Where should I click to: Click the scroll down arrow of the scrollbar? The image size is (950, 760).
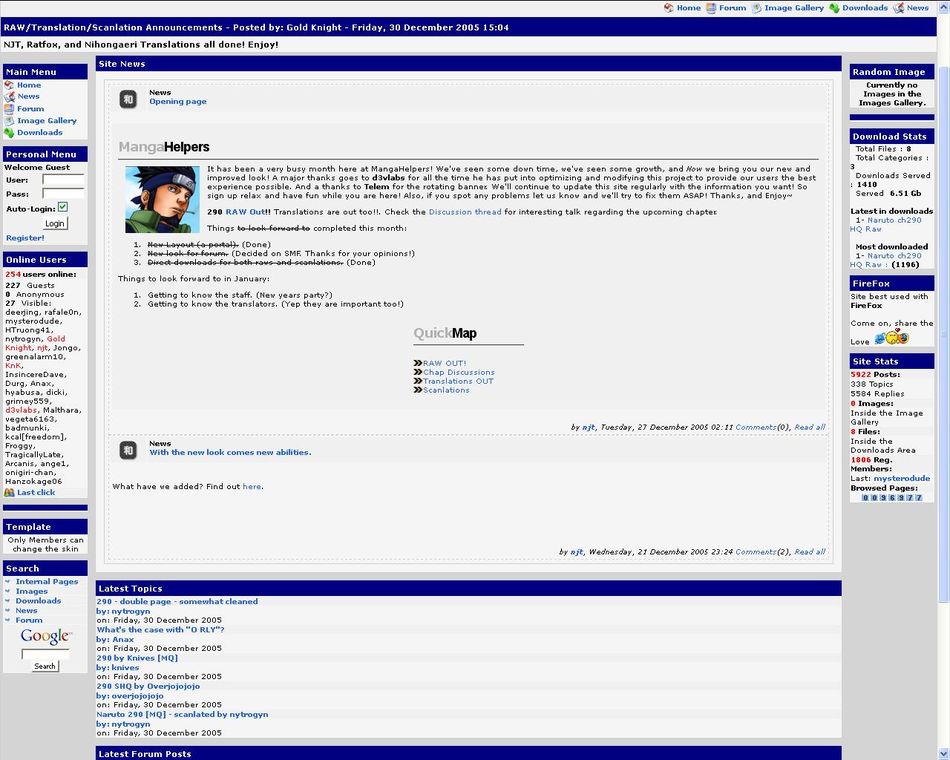pos(944,755)
